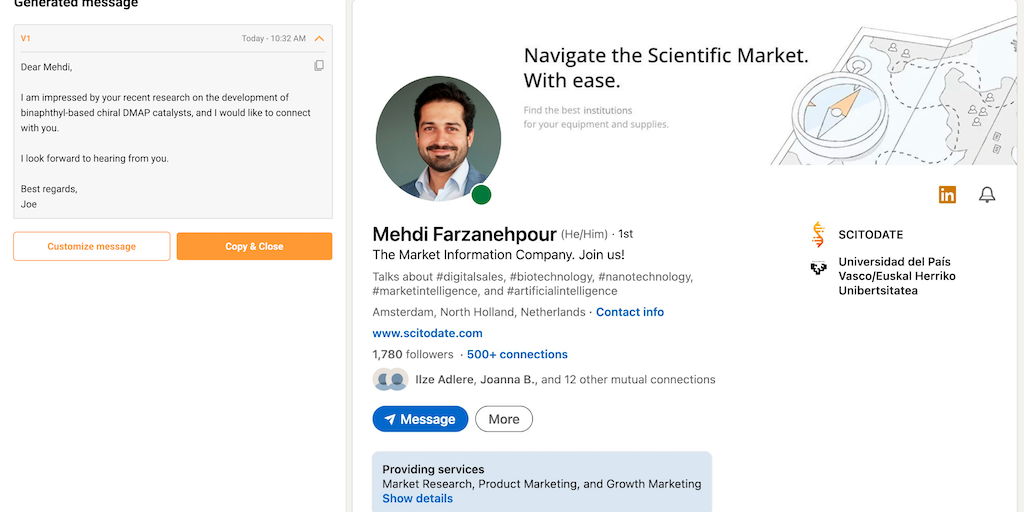This screenshot has width=1024, height=512.
Task: Open Mehdi Farzanehpour's profile photo
Action: [437, 138]
